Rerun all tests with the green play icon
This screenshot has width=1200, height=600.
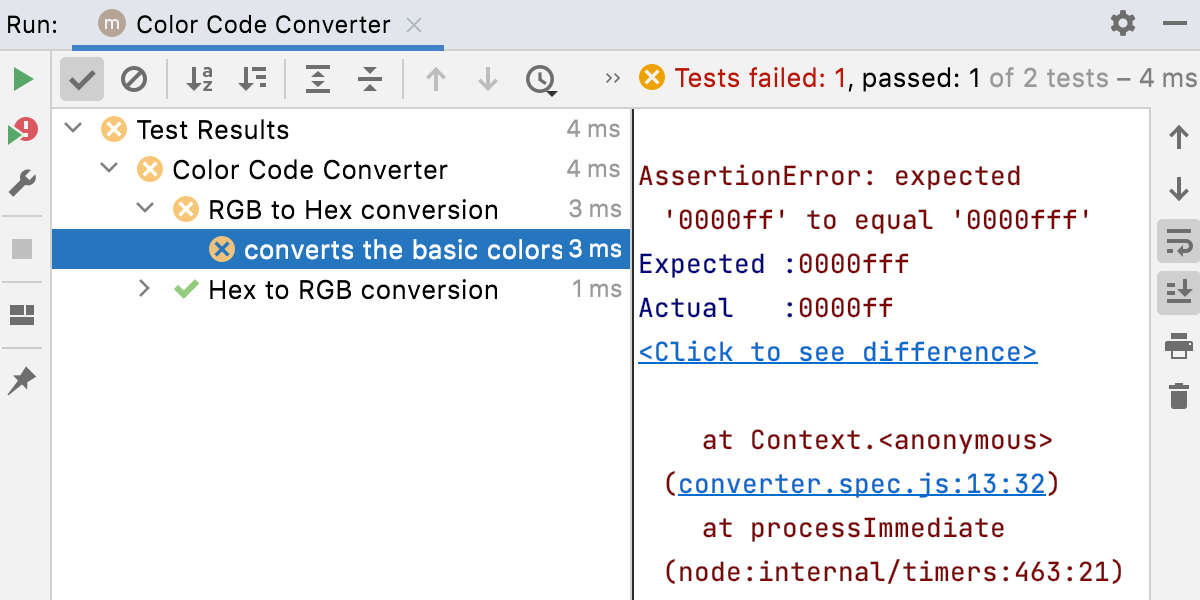point(22,79)
